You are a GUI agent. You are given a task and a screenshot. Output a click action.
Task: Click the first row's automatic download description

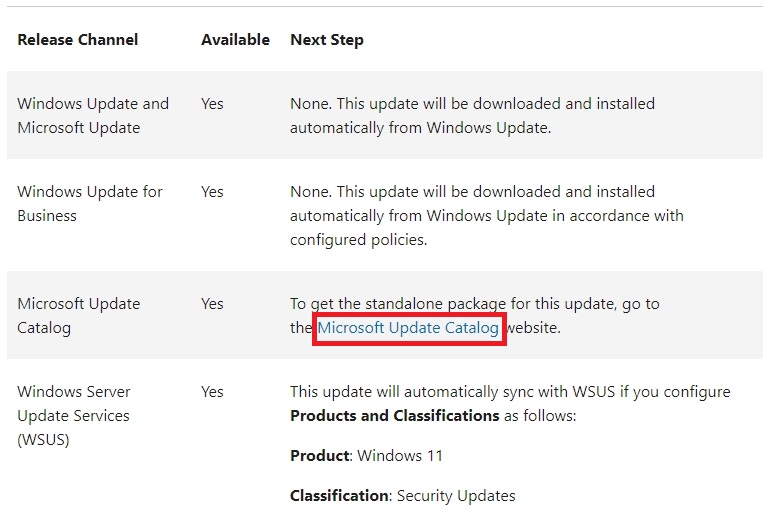point(472,115)
